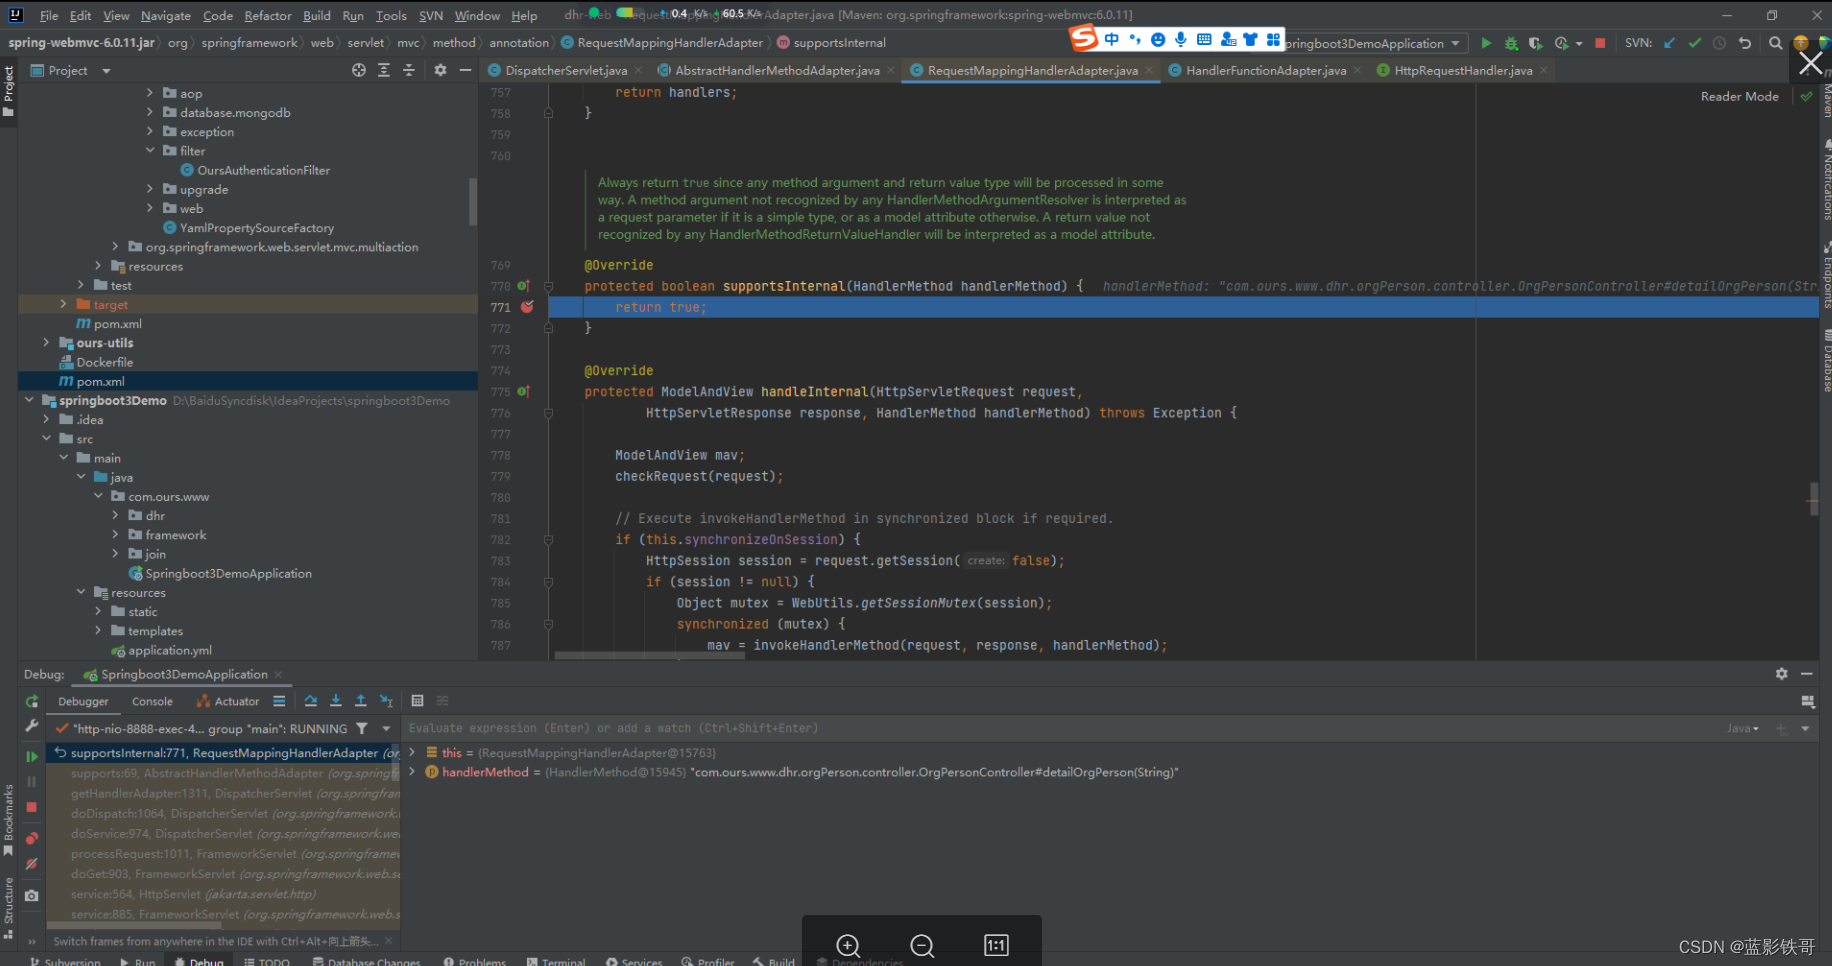Switch to DispatcherServlet.java tab
1832x966 pixels.
(x=565, y=70)
